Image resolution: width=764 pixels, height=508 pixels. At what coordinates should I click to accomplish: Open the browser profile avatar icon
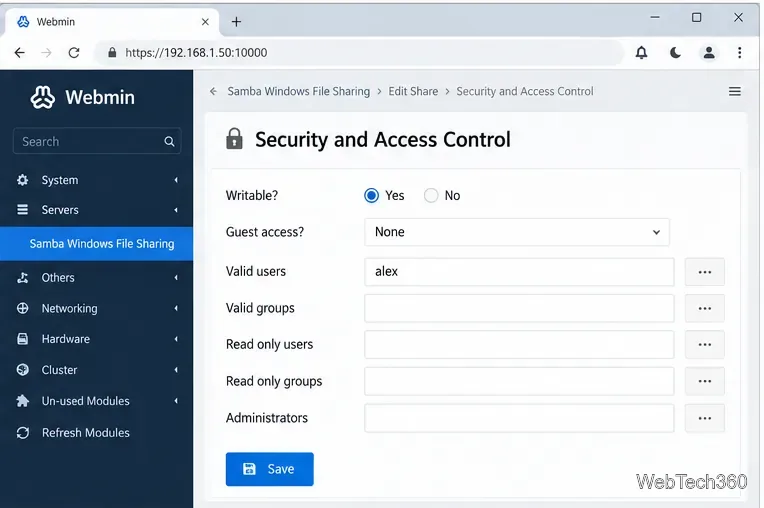coord(709,53)
